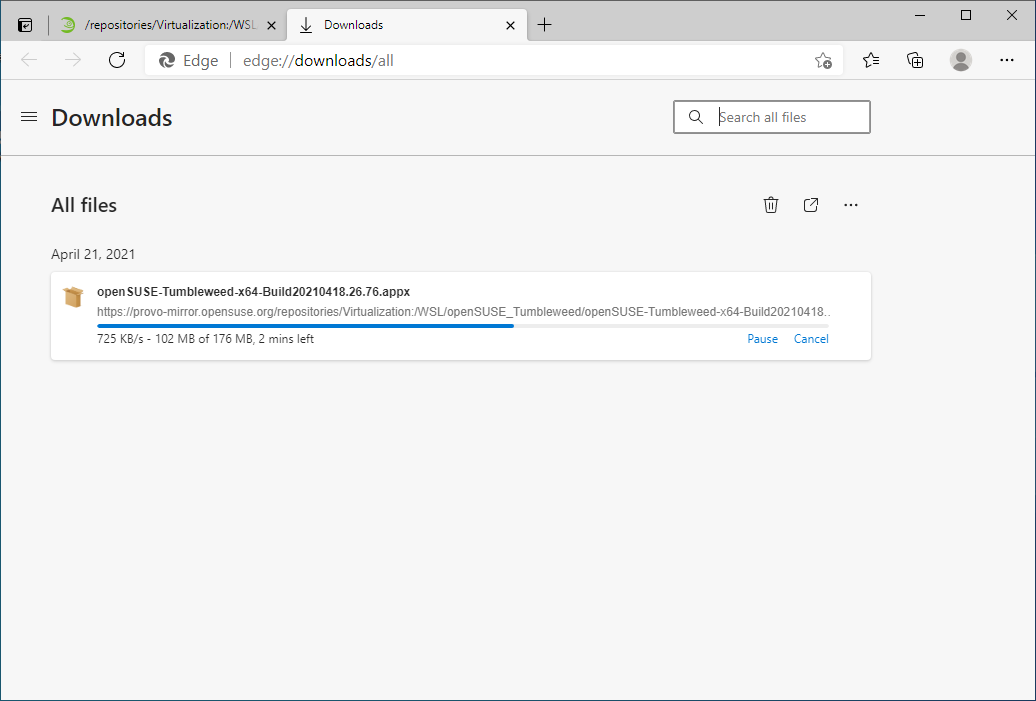Open the tab actions menu icon

25,25
